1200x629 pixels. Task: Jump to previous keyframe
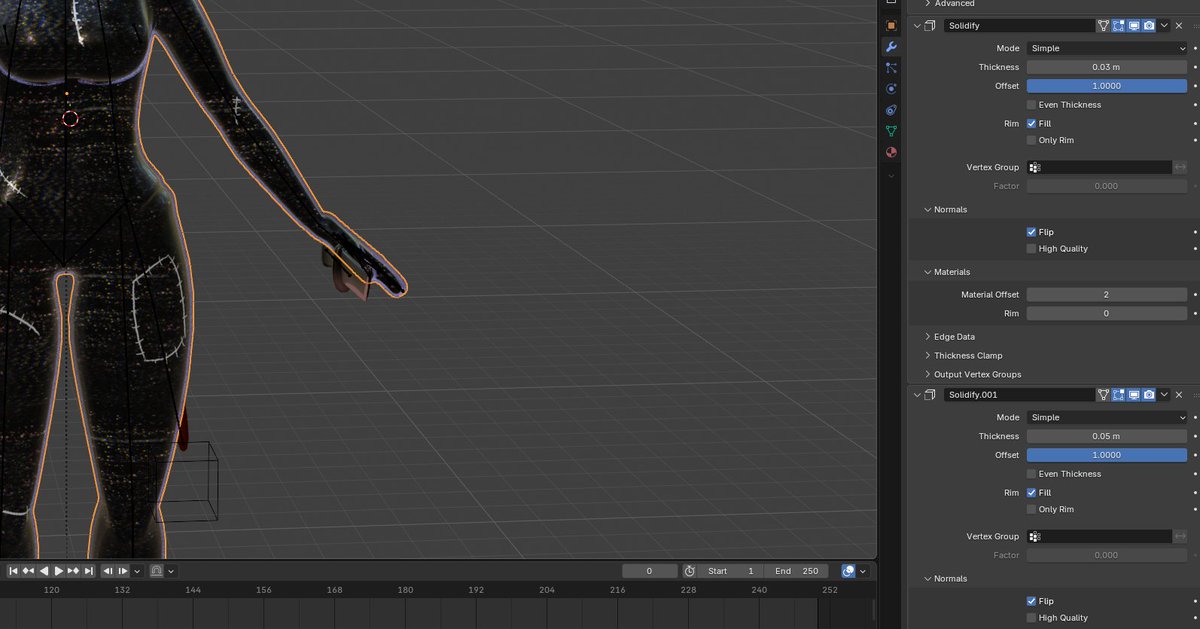[28, 571]
